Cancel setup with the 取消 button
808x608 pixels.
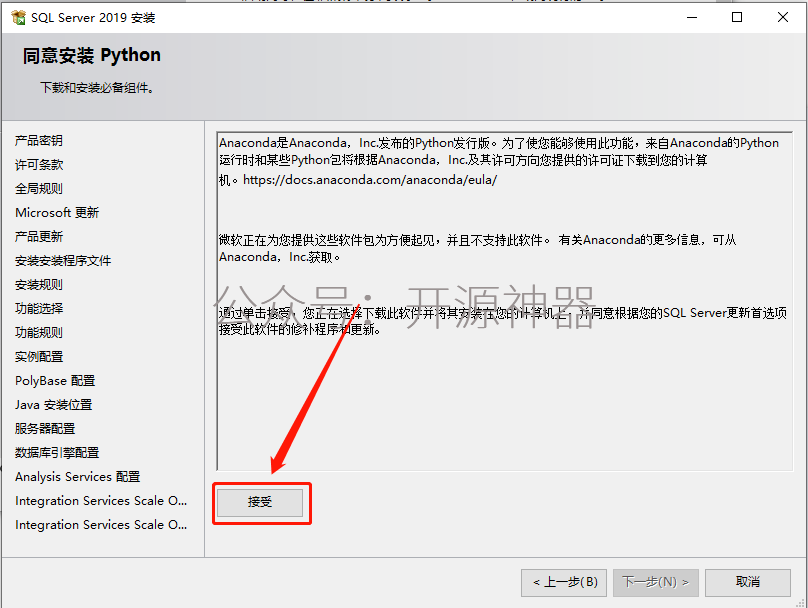click(748, 582)
